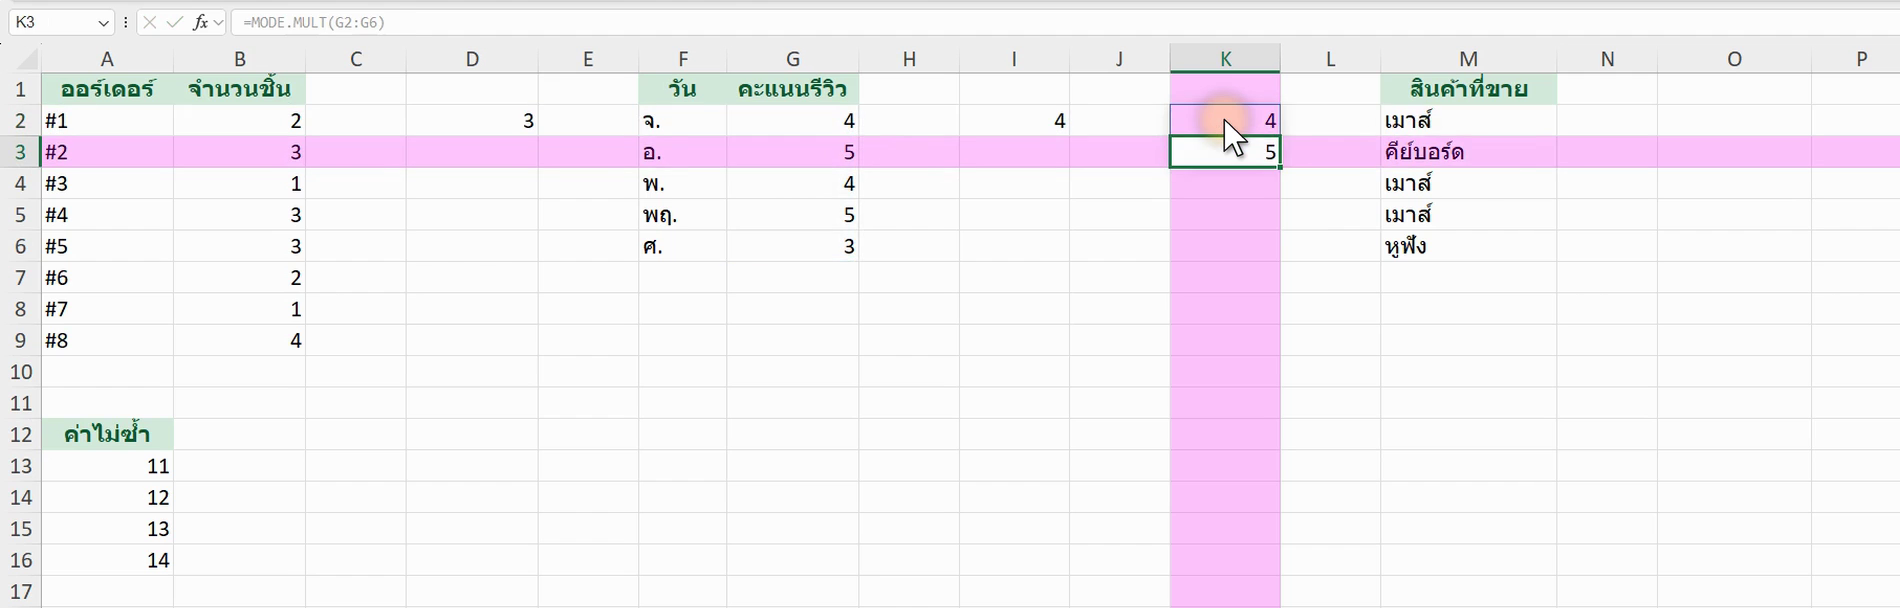Select quantity 1 in cell B4

(x=239, y=184)
